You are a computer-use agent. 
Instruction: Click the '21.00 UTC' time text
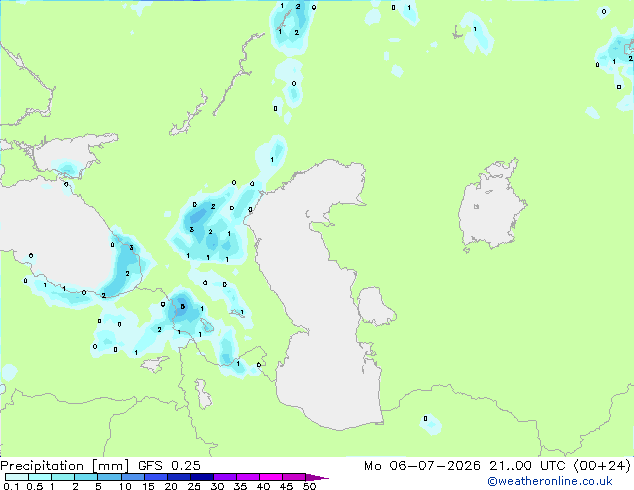coord(527,466)
